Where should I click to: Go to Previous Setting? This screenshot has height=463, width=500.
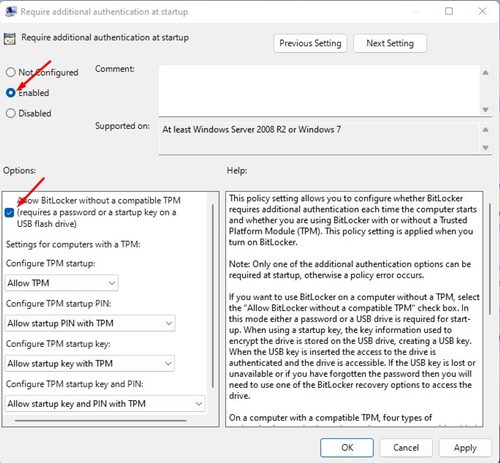[x=310, y=43]
